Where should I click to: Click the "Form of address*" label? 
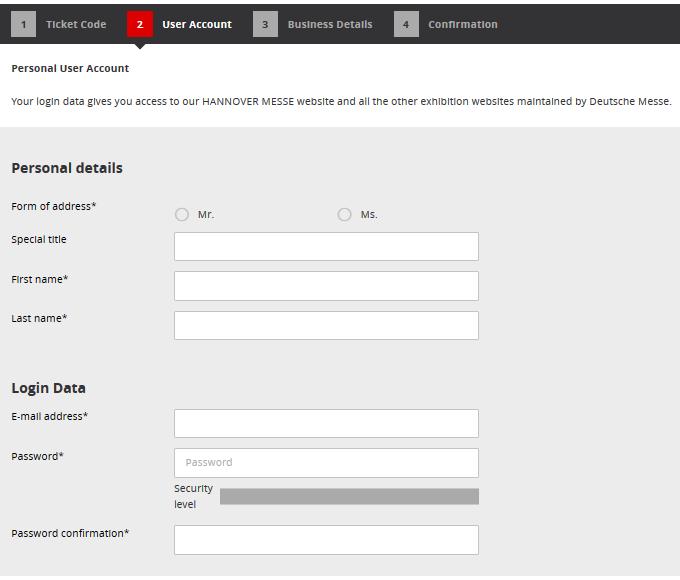[53, 206]
